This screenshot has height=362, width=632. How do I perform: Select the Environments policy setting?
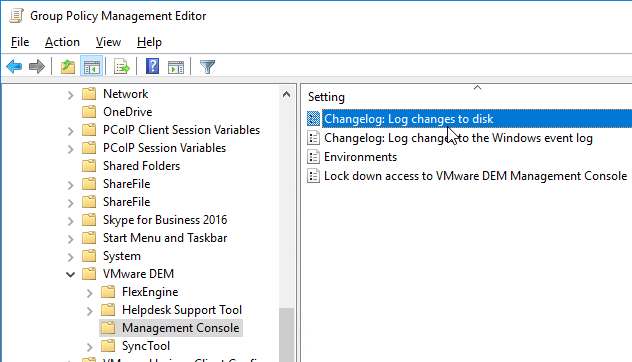coord(360,157)
